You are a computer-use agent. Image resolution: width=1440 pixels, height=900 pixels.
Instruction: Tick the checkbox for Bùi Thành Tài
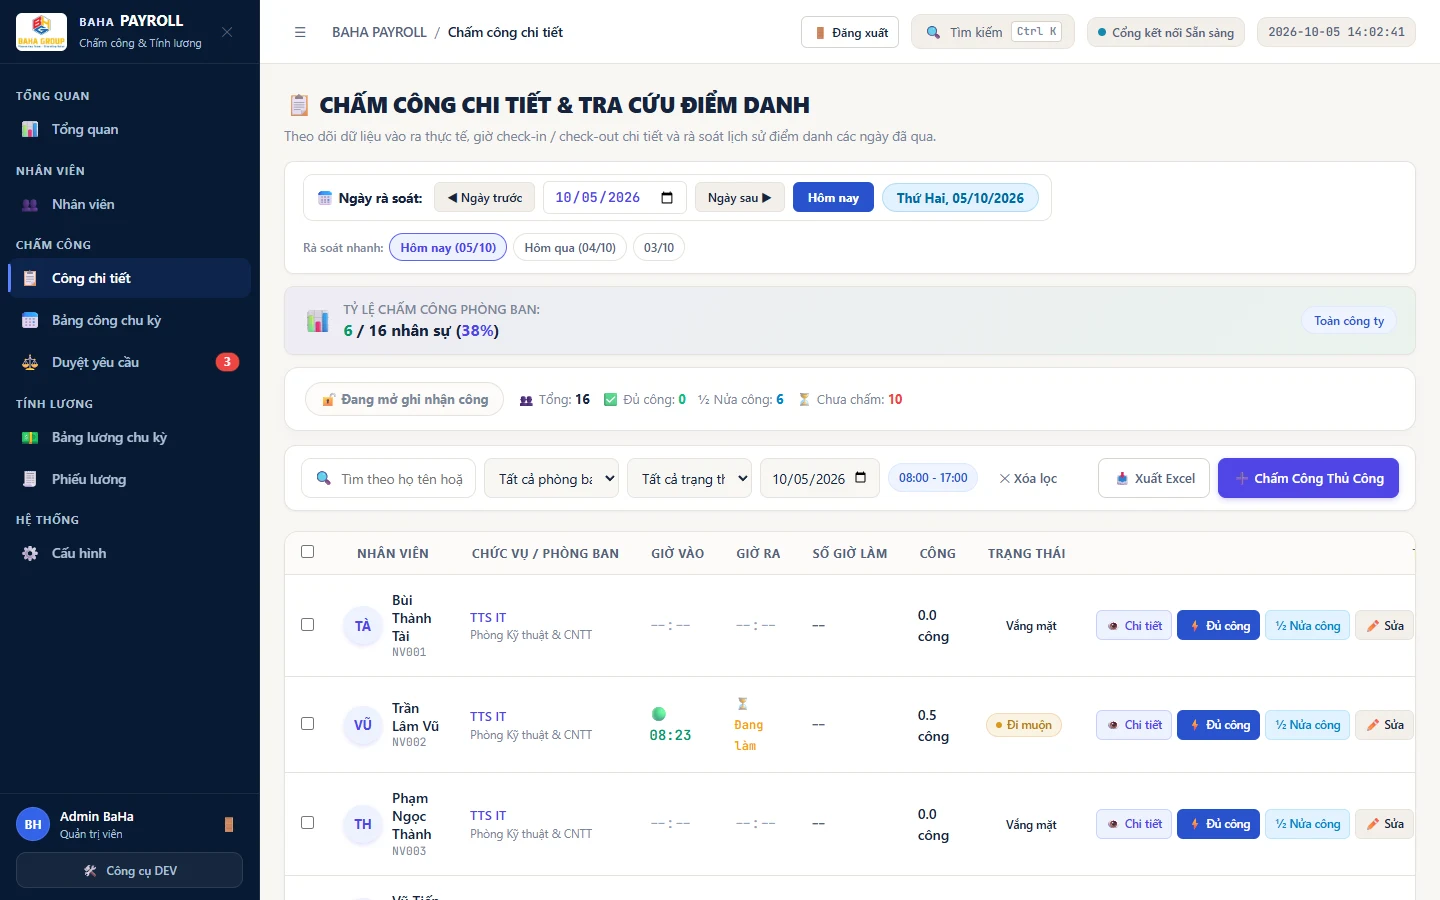tap(308, 625)
